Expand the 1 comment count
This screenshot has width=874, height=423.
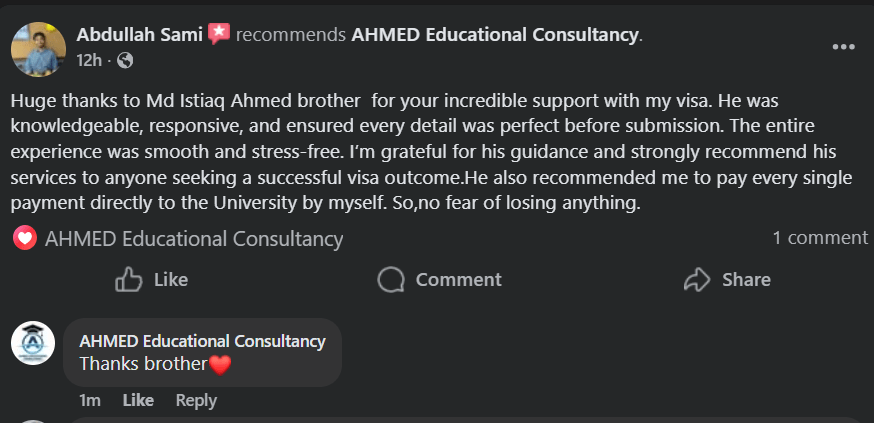[820, 238]
